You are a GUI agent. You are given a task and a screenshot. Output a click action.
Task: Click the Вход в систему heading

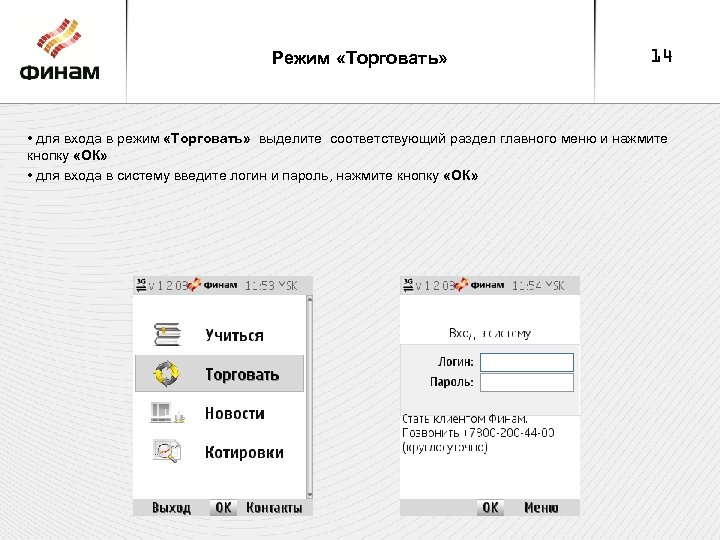tap(489, 333)
